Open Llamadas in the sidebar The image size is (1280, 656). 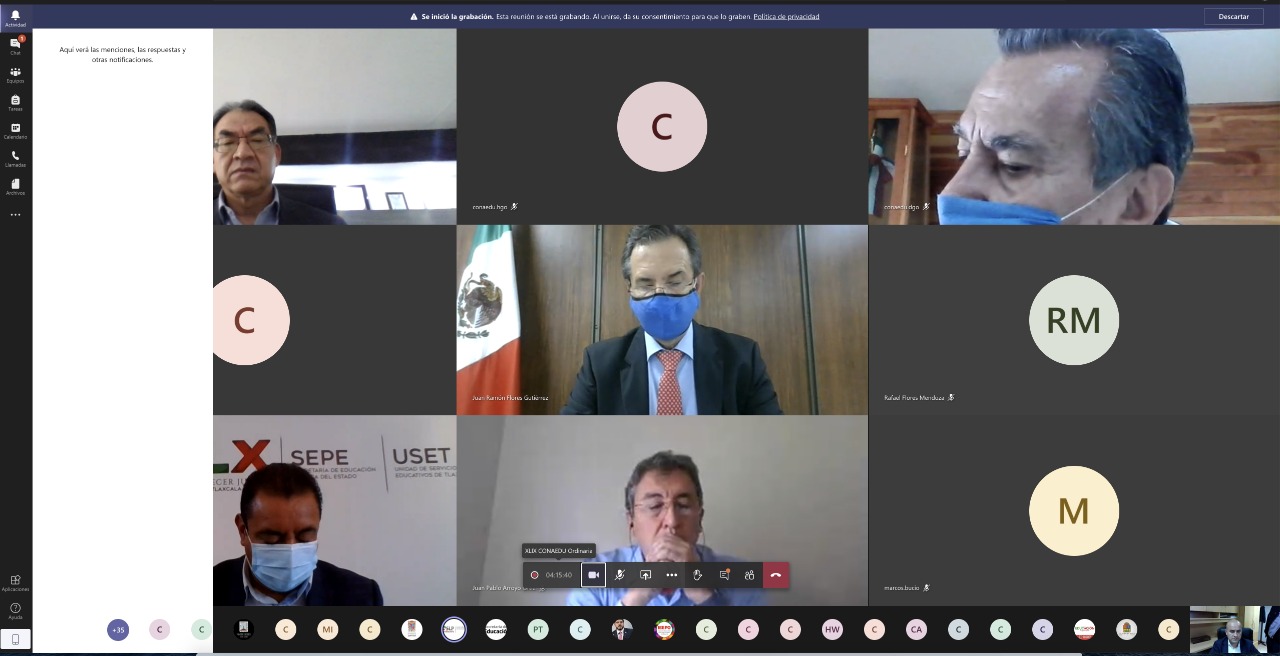click(x=15, y=158)
